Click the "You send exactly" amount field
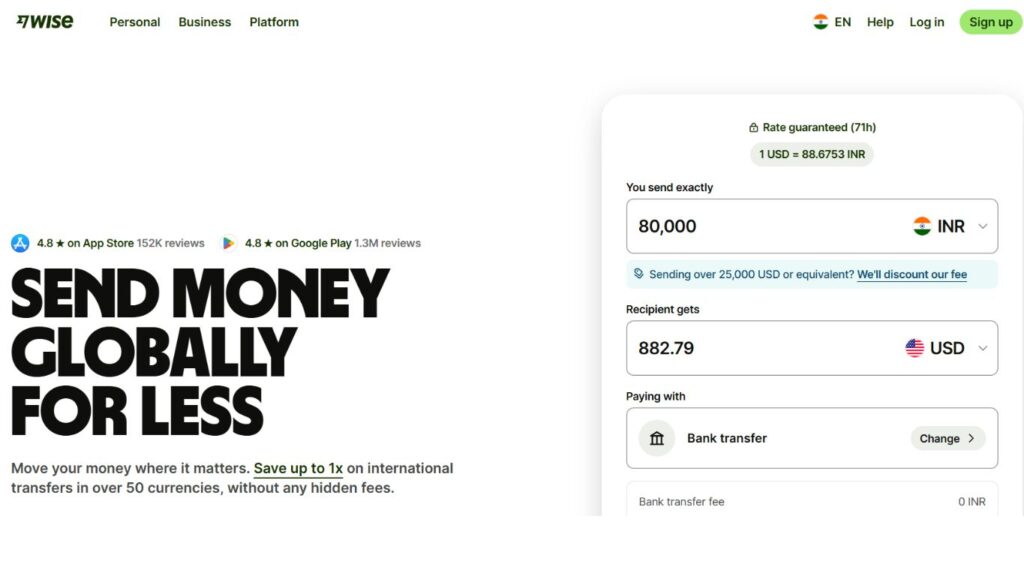The width and height of the screenshot is (1024, 576). [760, 226]
